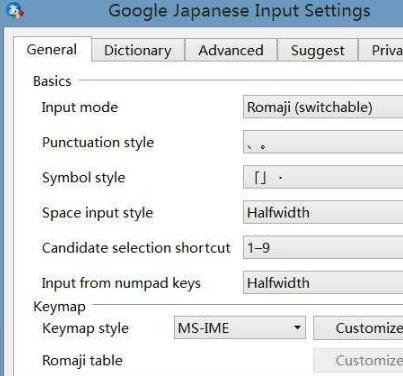This screenshot has height=376, width=403.
Task: Open the Symbol style combo box
Action: [323, 177]
